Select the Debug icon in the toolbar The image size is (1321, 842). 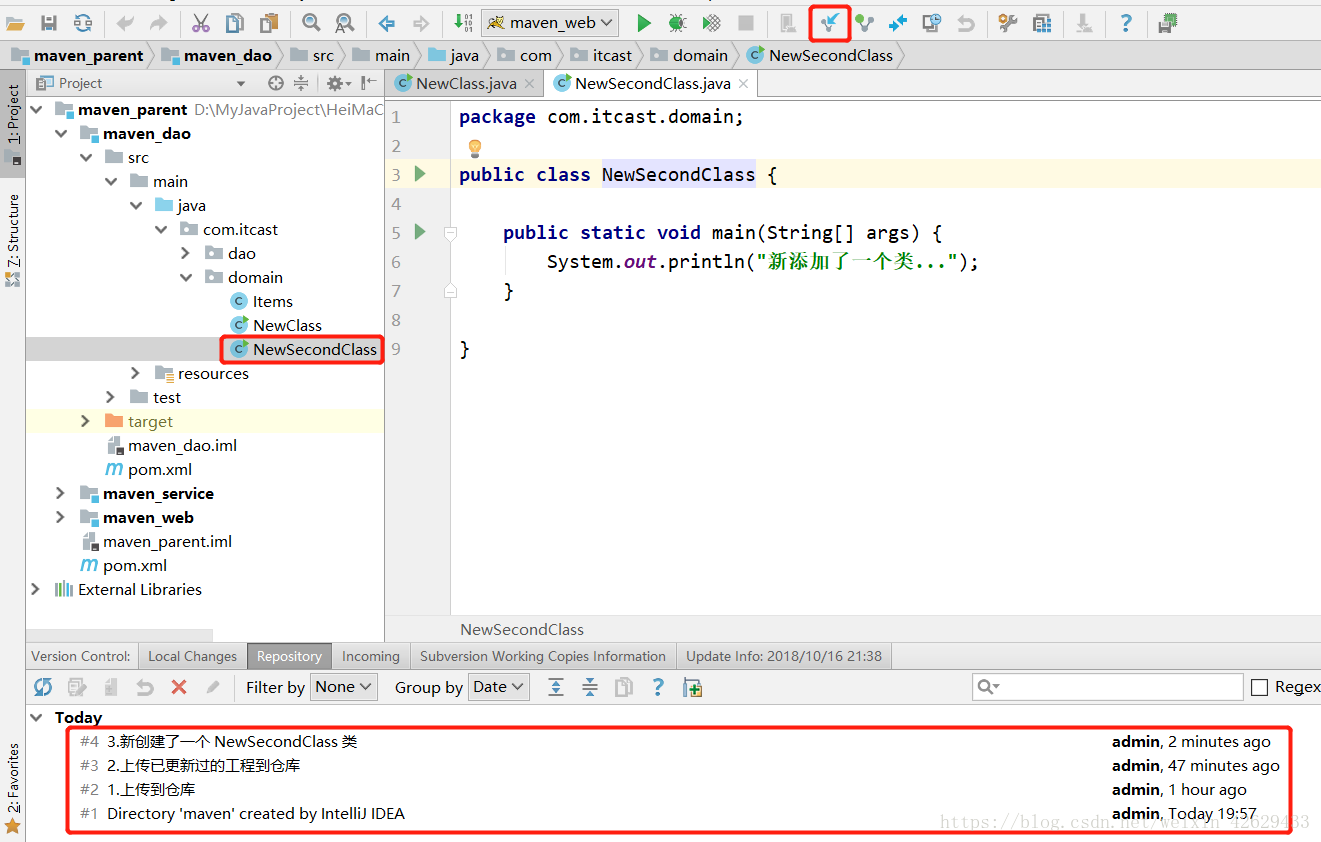pos(677,23)
